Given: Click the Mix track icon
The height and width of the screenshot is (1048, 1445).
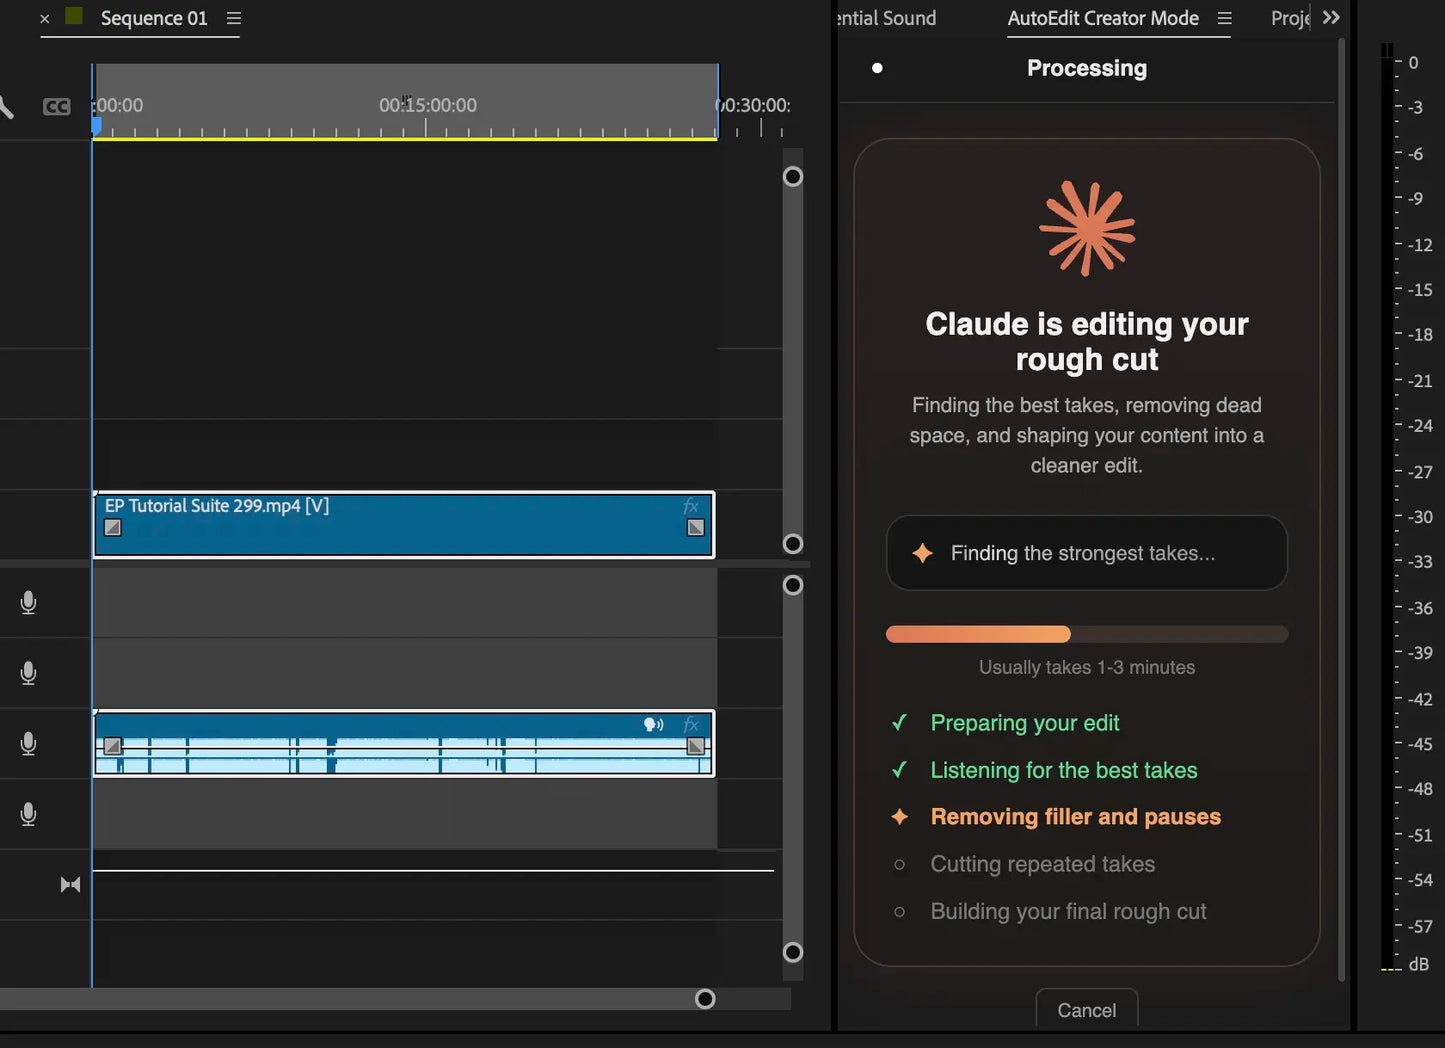Looking at the screenshot, I should click(x=70, y=884).
